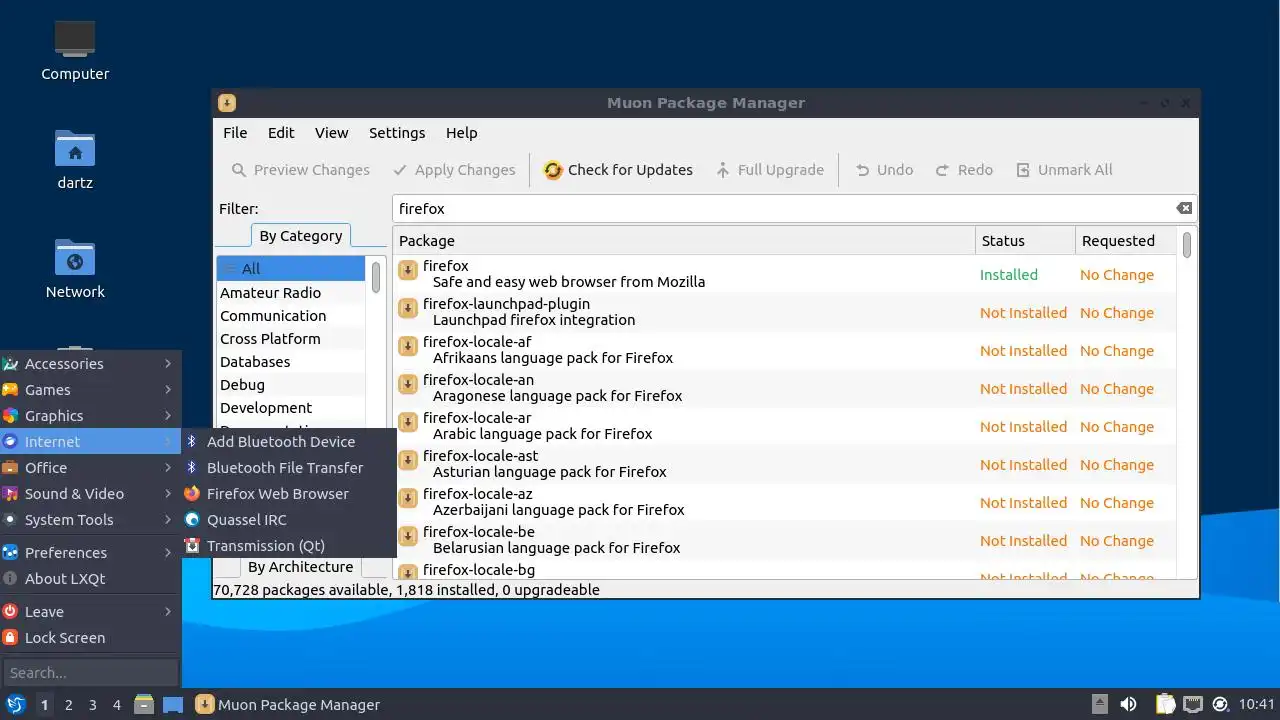Select the Cross Platform category

click(291, 339)
